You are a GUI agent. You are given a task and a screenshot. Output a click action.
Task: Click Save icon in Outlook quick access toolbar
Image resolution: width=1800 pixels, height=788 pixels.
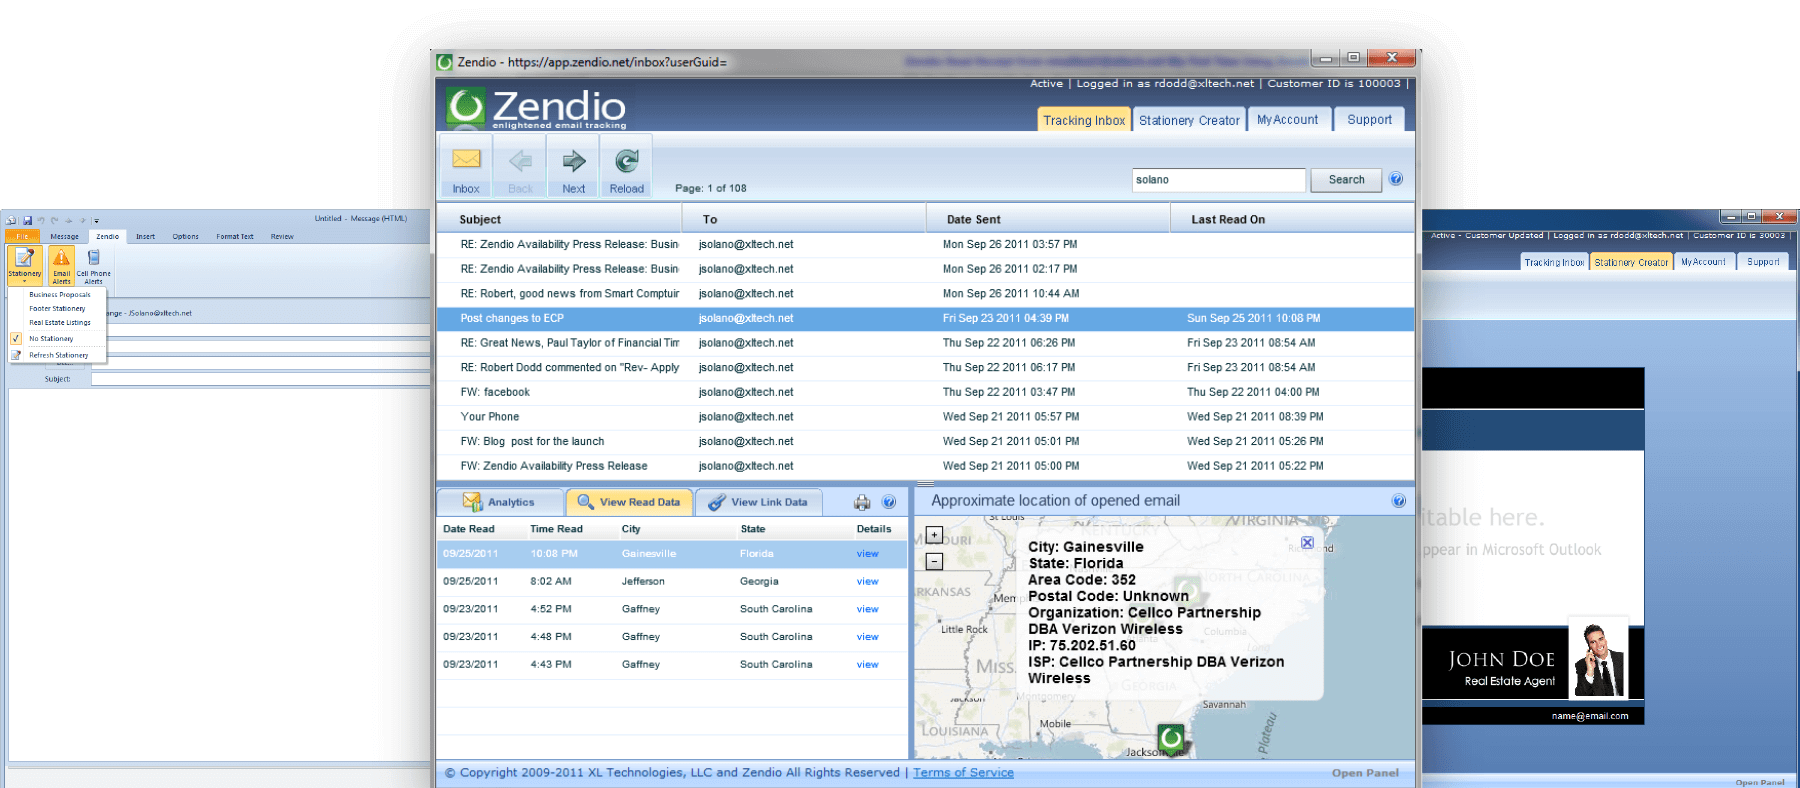[27, 220]
